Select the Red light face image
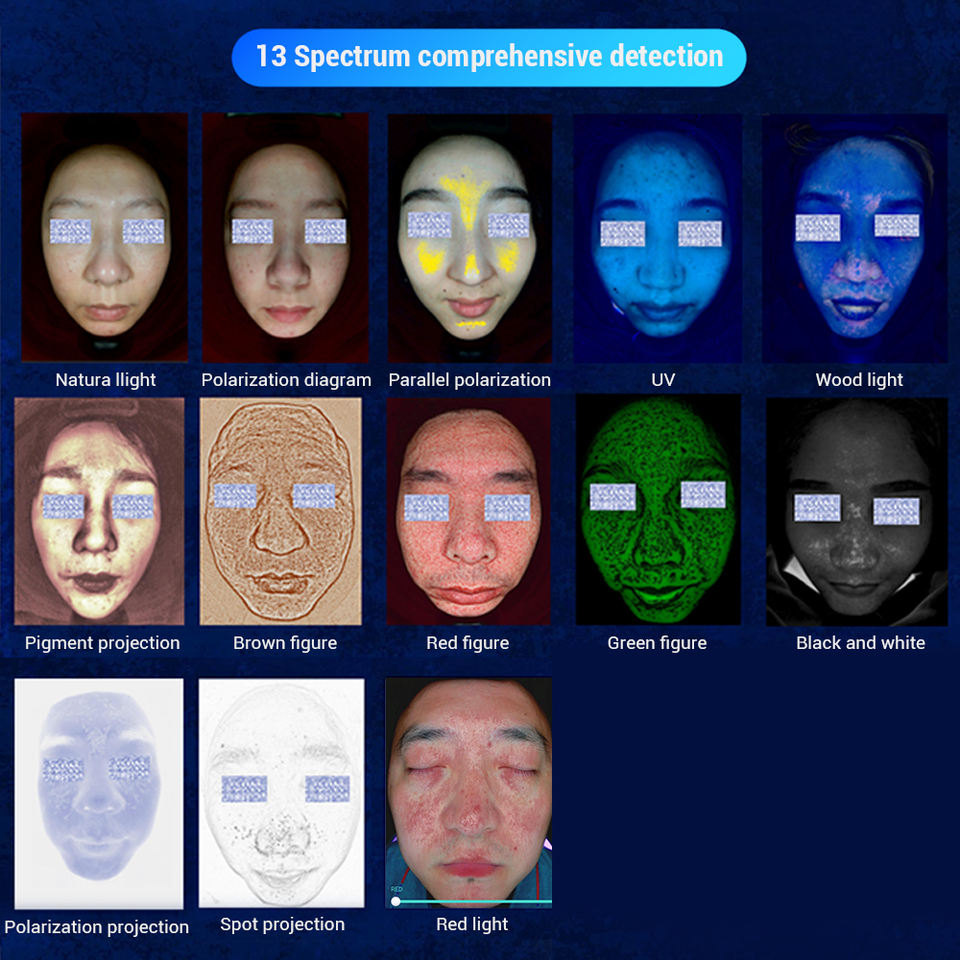The image size is (960, 960). (468, 792)
